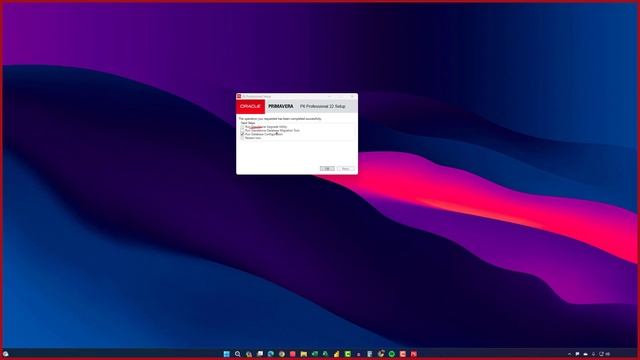
Task: Tick Run Standalone Database Migration Tool checkbox
Action: [x=242, y=131]
